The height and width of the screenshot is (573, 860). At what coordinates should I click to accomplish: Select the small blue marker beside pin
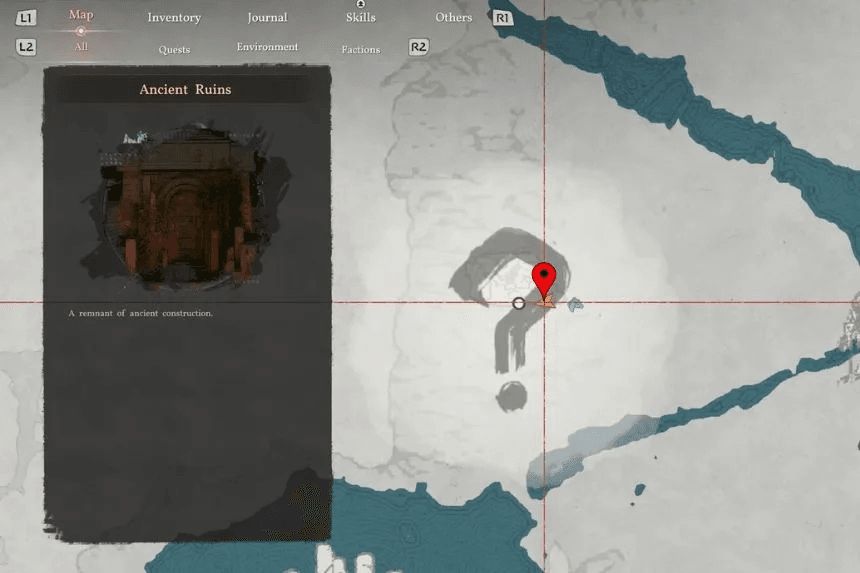[575, 304]
